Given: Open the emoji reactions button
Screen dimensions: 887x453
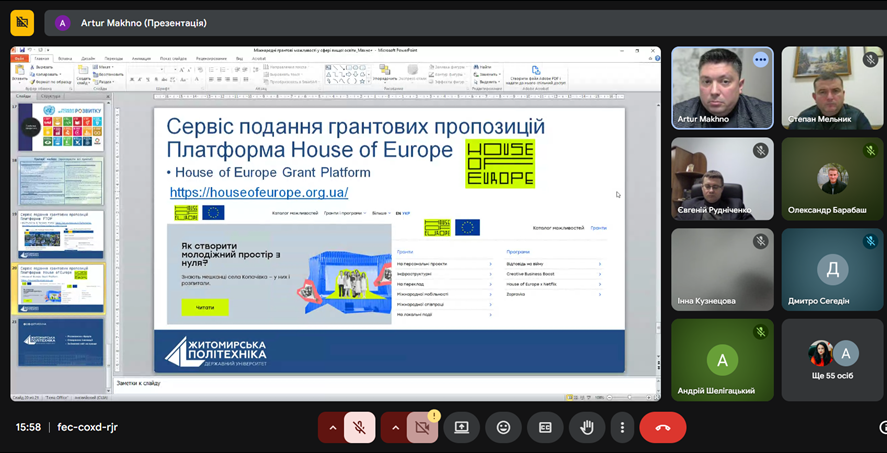Looking at the screenshot, I should (503, 427).
